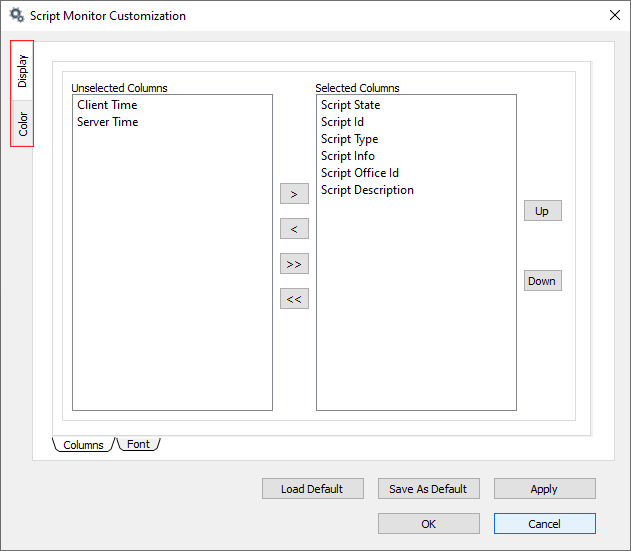Move column Up in the list

tap(542, 211)
